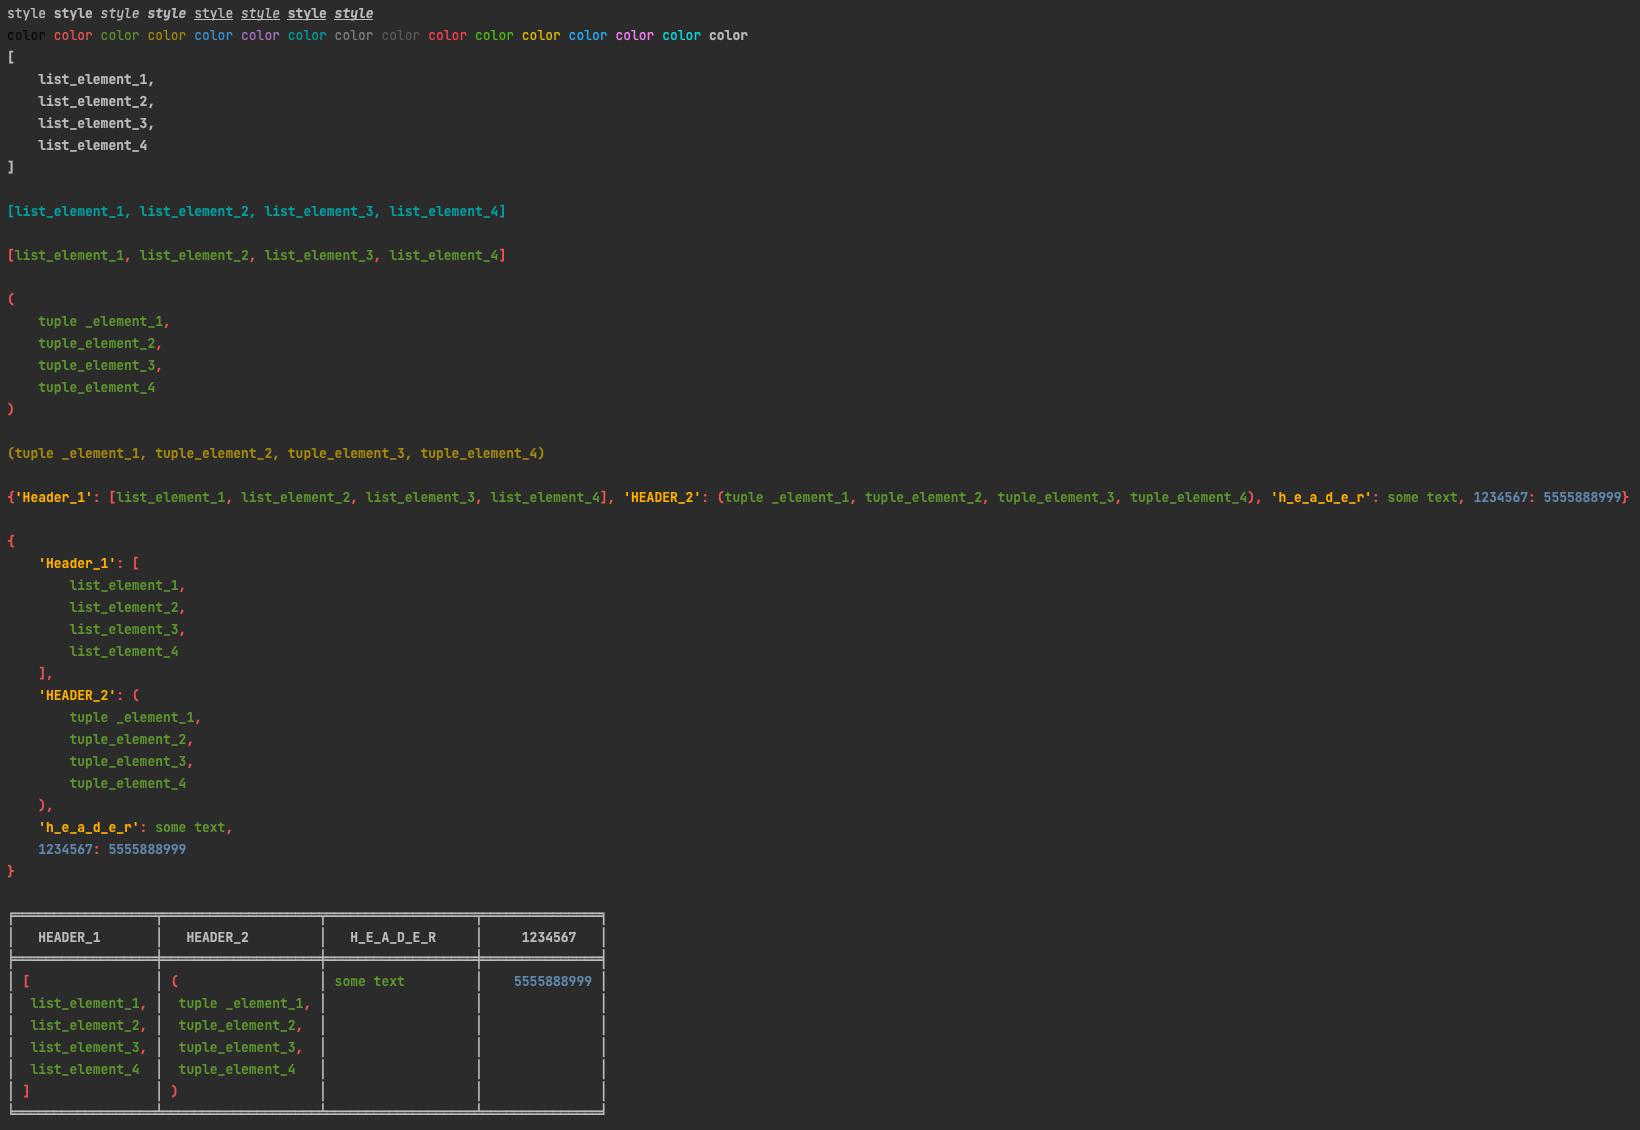
Task: Click 5555888999 in the one-line dictionary
Action: coord(1582,497)
